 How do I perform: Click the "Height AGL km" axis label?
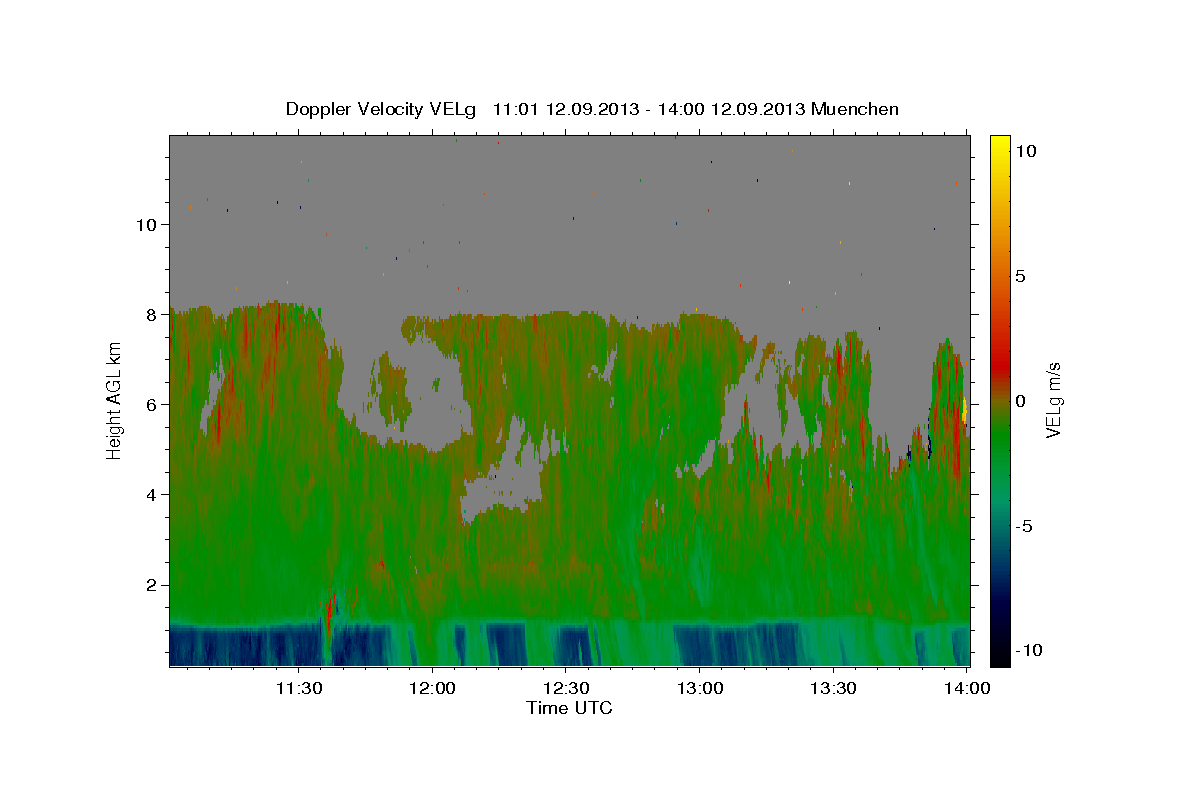[114, 399]
